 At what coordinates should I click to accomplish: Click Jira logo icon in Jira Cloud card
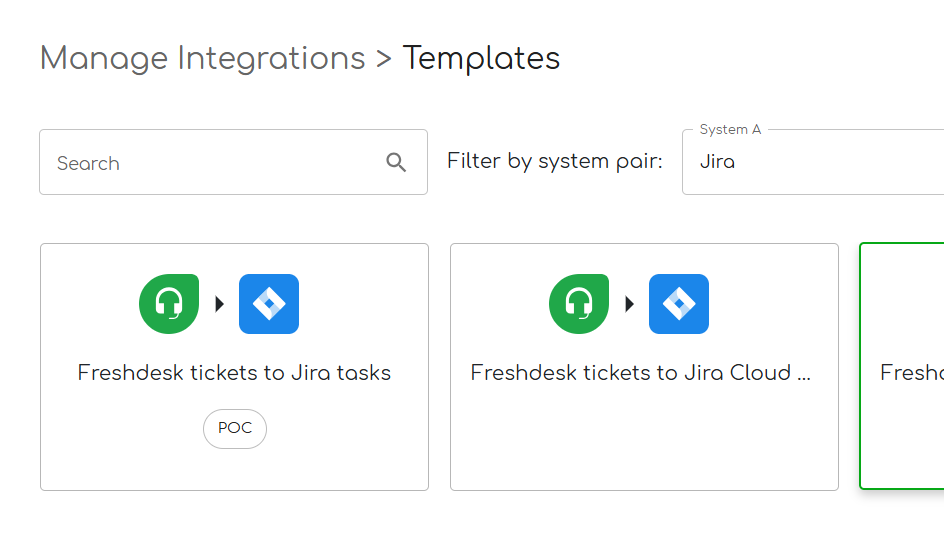(x=679, y=304)
